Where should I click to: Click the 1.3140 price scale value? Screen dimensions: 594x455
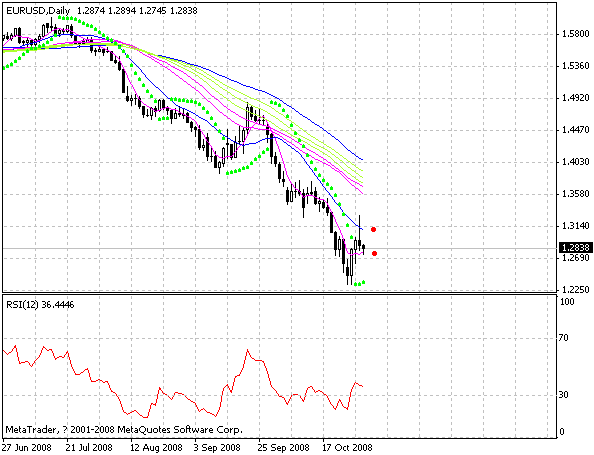[x=576, y=226]
